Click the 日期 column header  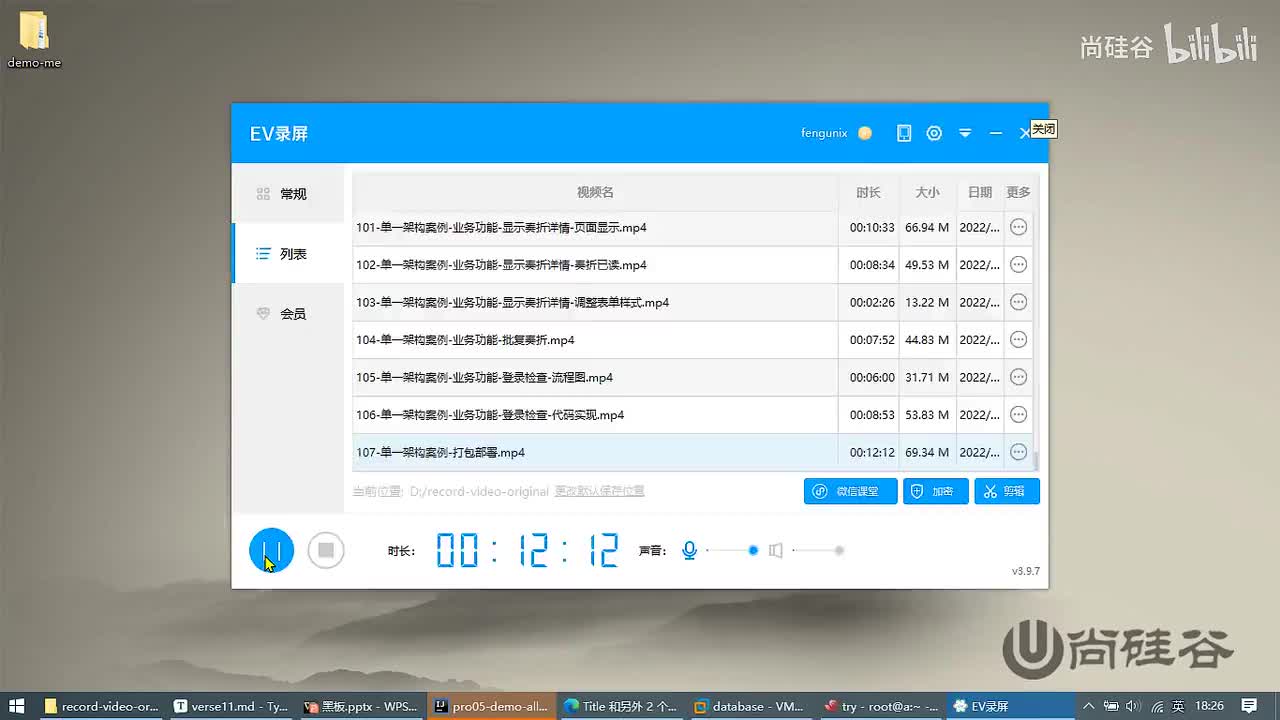pos(980,192)
